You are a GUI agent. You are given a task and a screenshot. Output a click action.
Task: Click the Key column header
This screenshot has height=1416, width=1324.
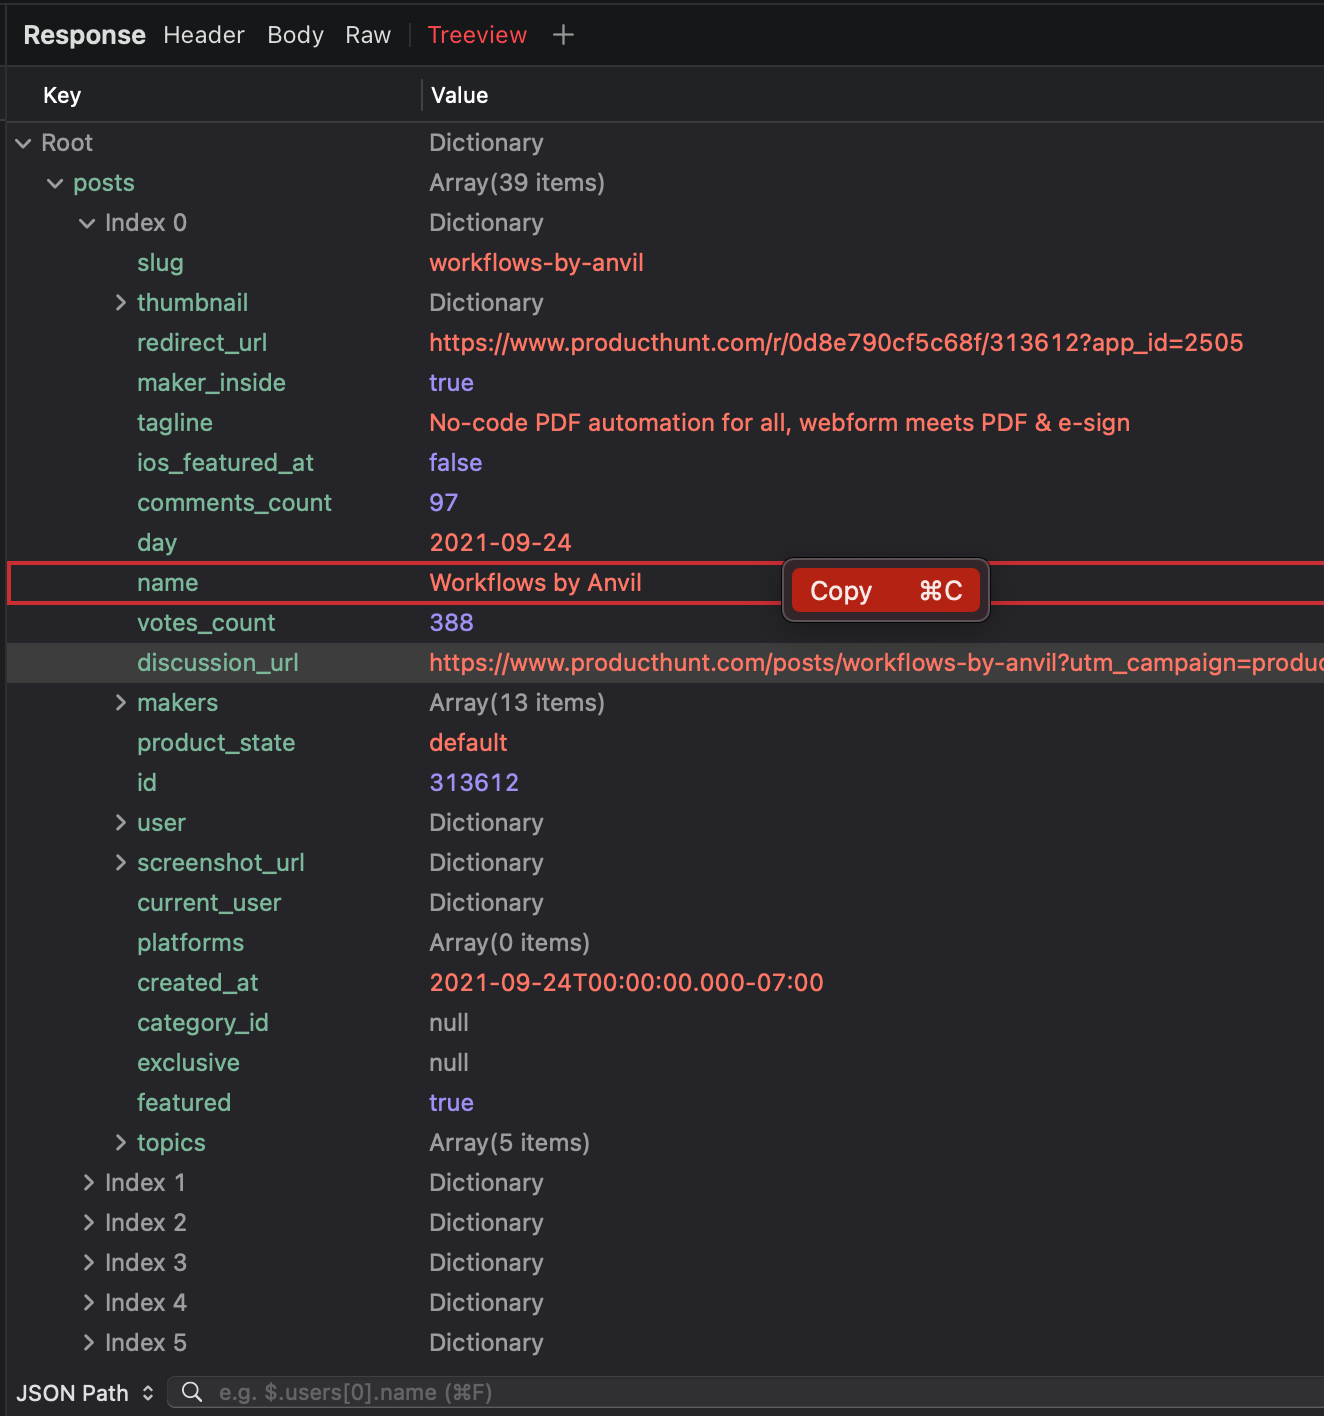pyautogui.click(x=62, y=96)
